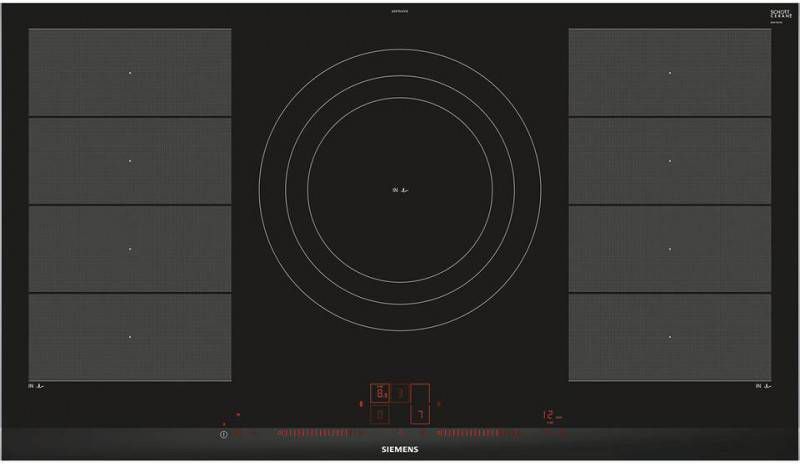The image size is (800, 464).
Task: Tap the Schott Ceran logo in the corner
Action: point(768,15)
